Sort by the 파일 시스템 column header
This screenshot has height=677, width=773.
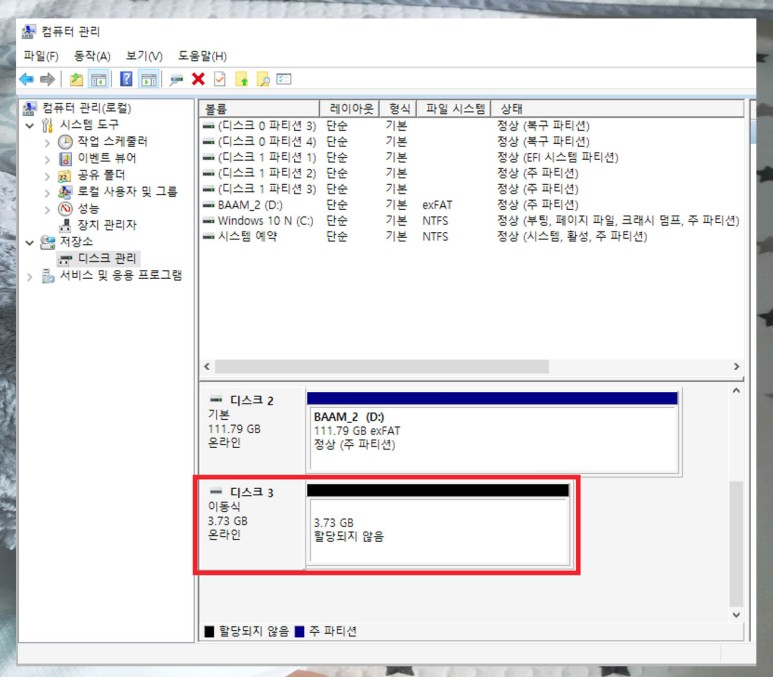coord(454,108)
